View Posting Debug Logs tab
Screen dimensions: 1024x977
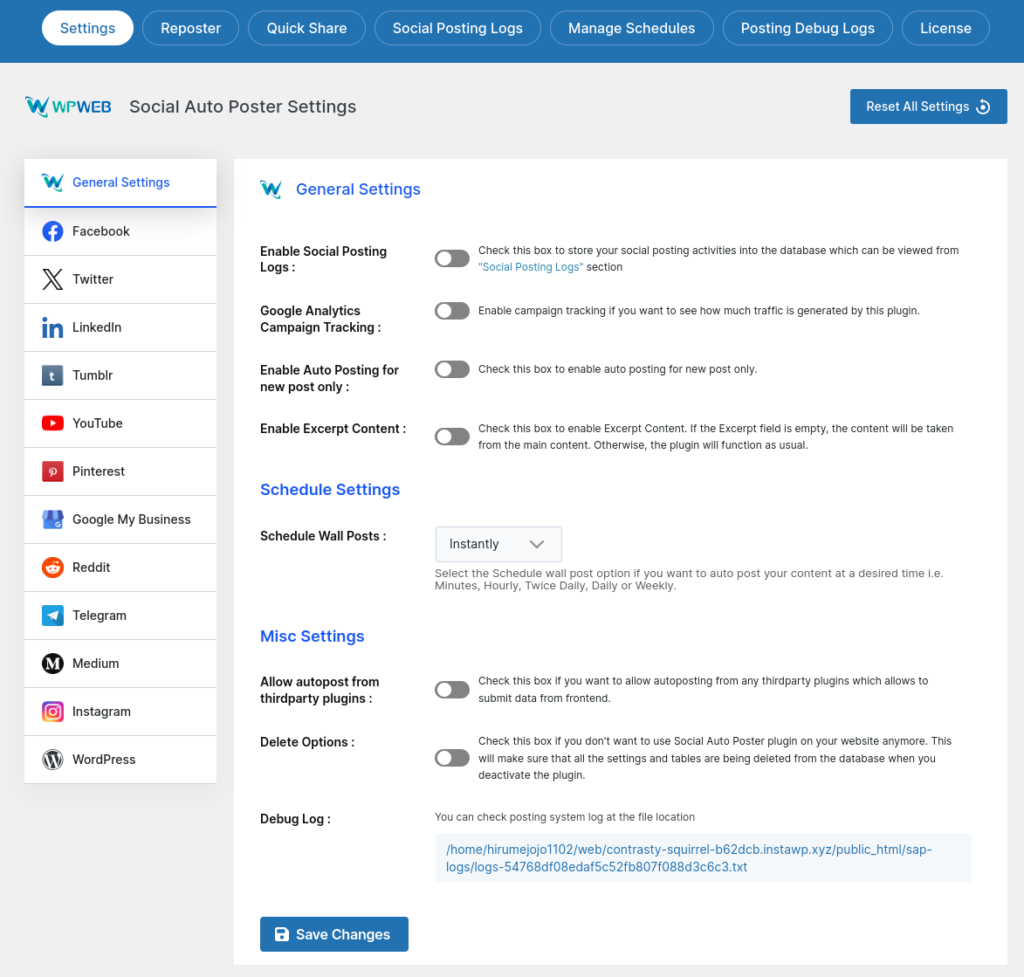point(807,28)
